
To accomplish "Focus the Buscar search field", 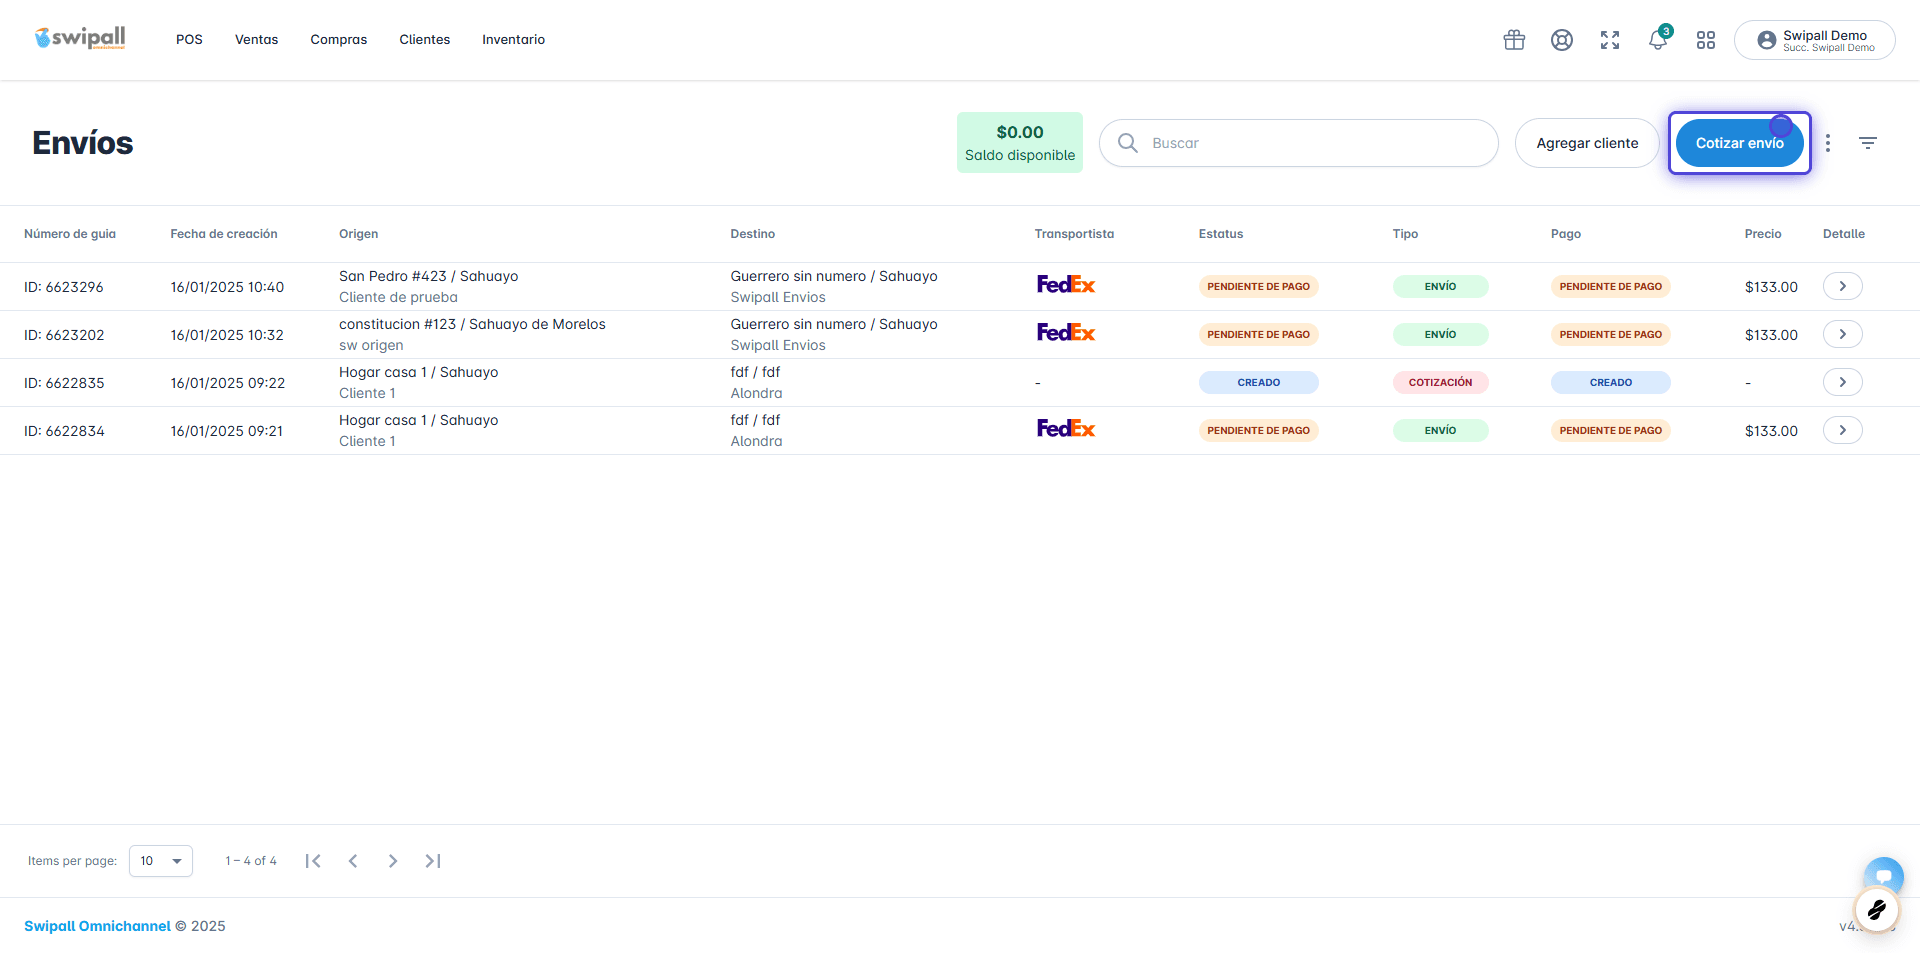I will 1299,143.
